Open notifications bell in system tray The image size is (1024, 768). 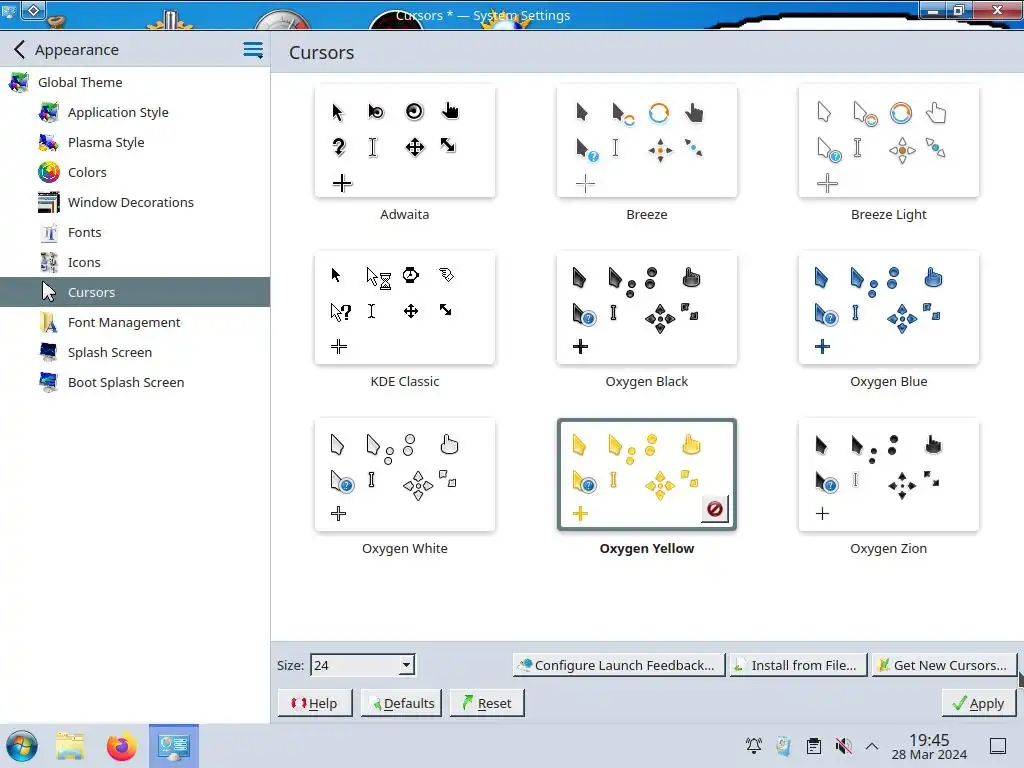[x=754, y=745]
